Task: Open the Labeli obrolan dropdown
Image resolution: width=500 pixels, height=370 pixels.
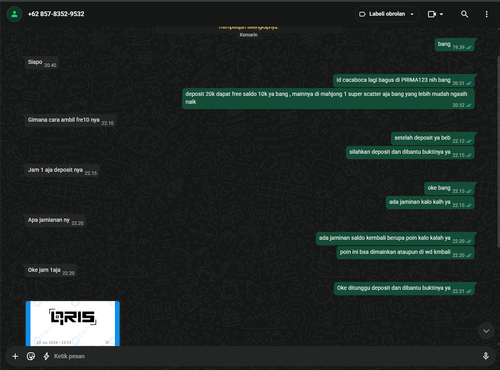Action: pos(387,14)
